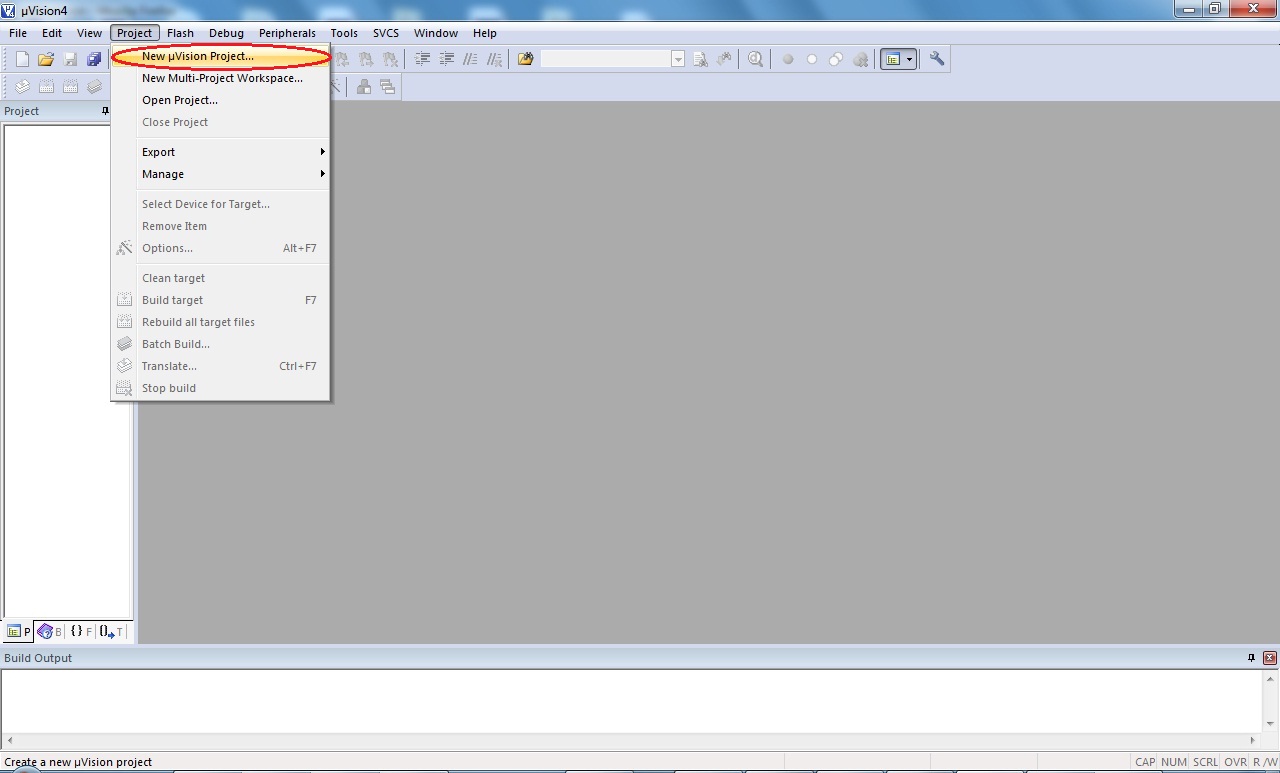Select New Multi-Project Workspace menu entry
Screen dimensions: 1280x773
coord(220,78)
